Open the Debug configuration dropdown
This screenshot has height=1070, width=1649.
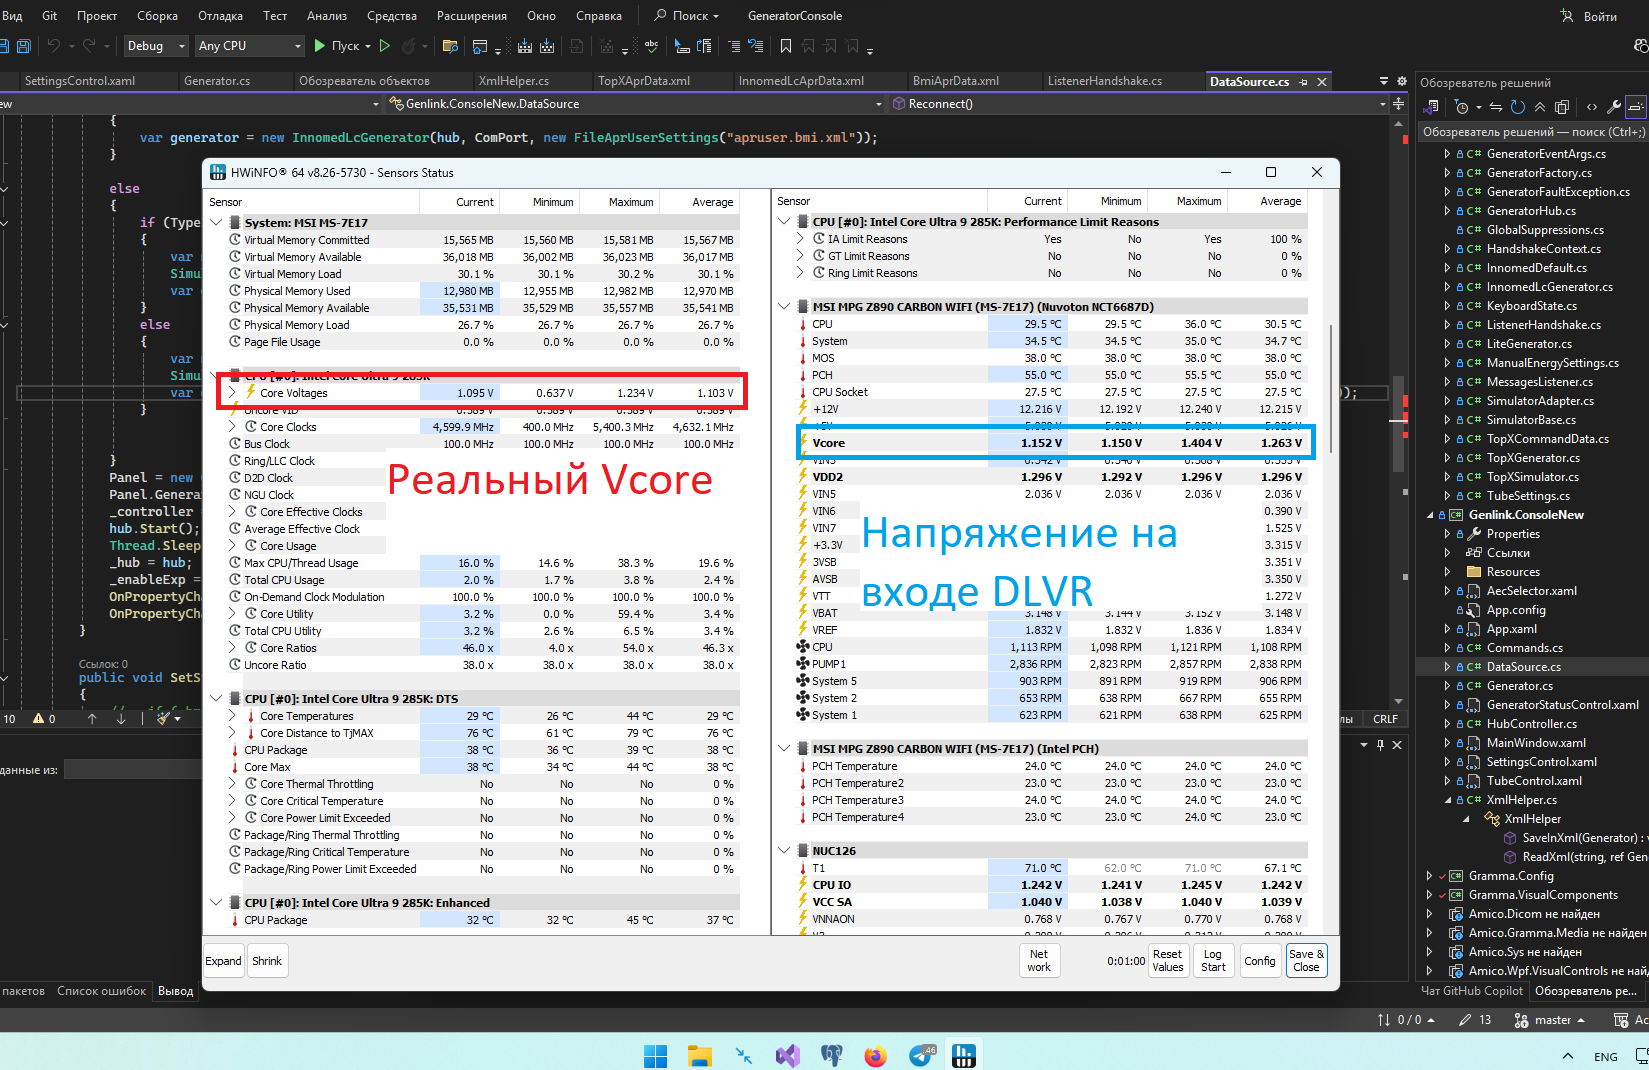pos(156,46)
